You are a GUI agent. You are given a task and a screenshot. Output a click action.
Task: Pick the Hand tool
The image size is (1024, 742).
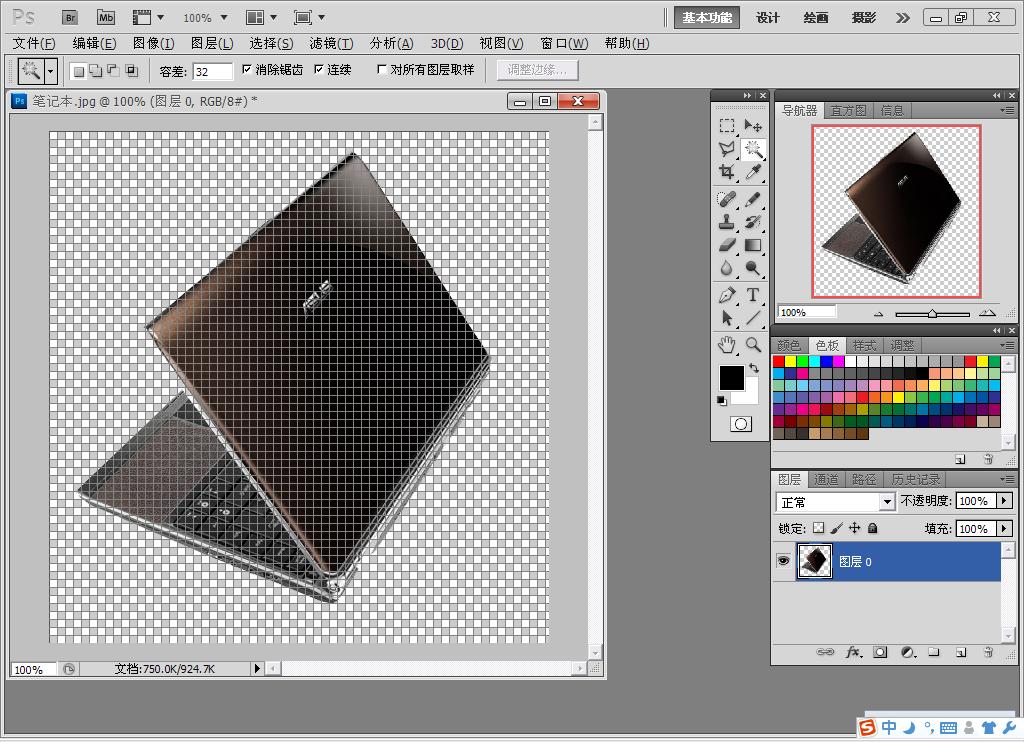(726, 344)
